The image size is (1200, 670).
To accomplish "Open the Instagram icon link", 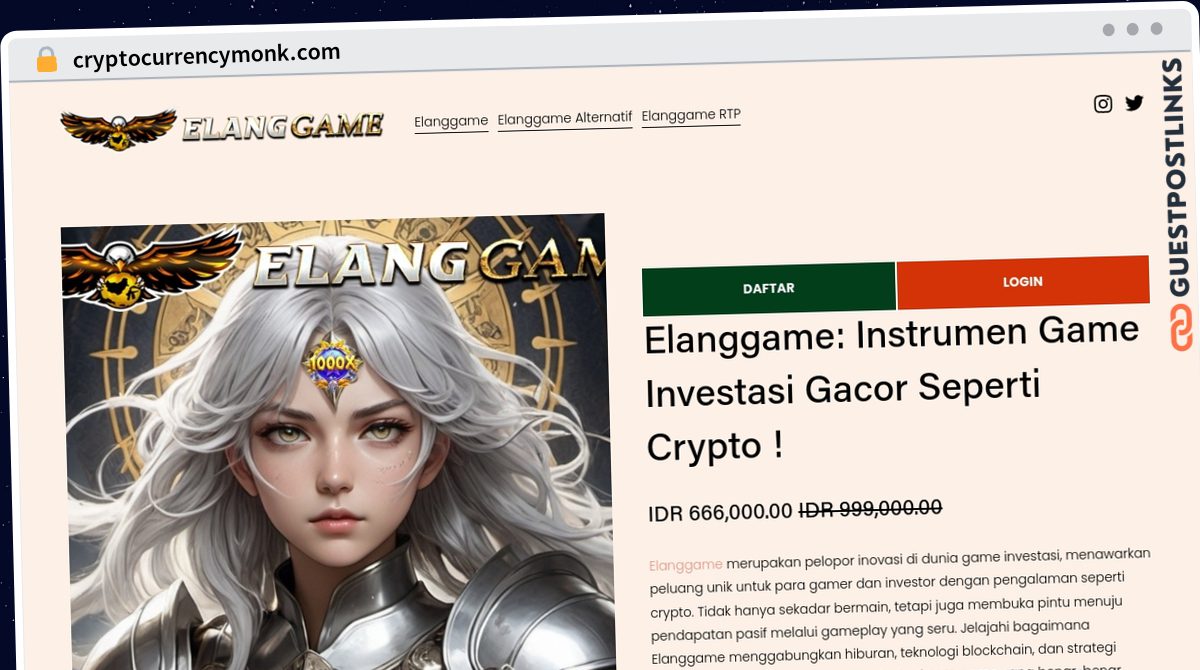I will click(x=1103, y=104).
